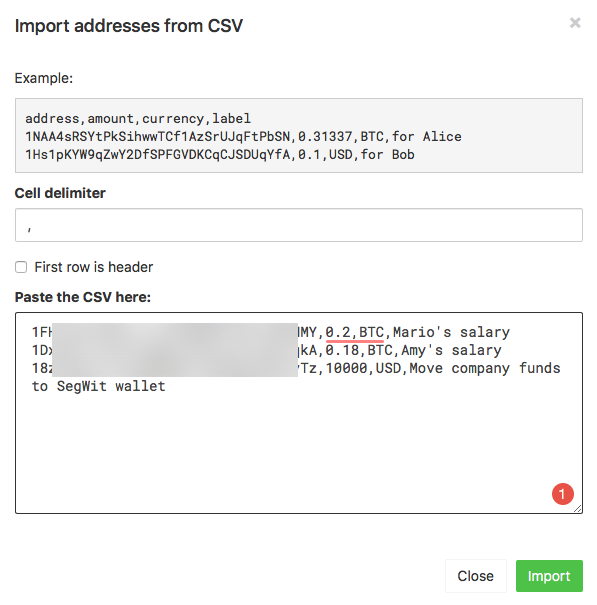Viewport: 597px width, 605px height.
Task: Click the Close button
Action: pyautogui.click(x=475, y=576)
